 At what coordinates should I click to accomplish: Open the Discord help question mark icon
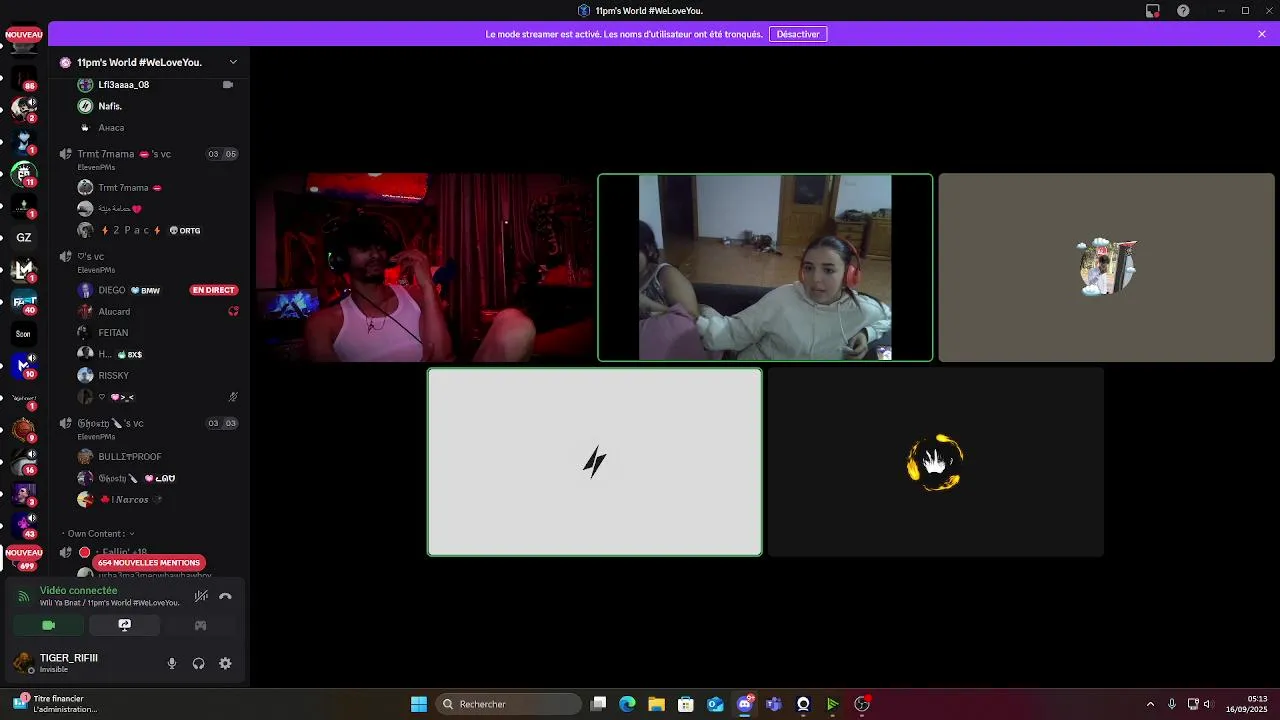[x=1184, y=11]
